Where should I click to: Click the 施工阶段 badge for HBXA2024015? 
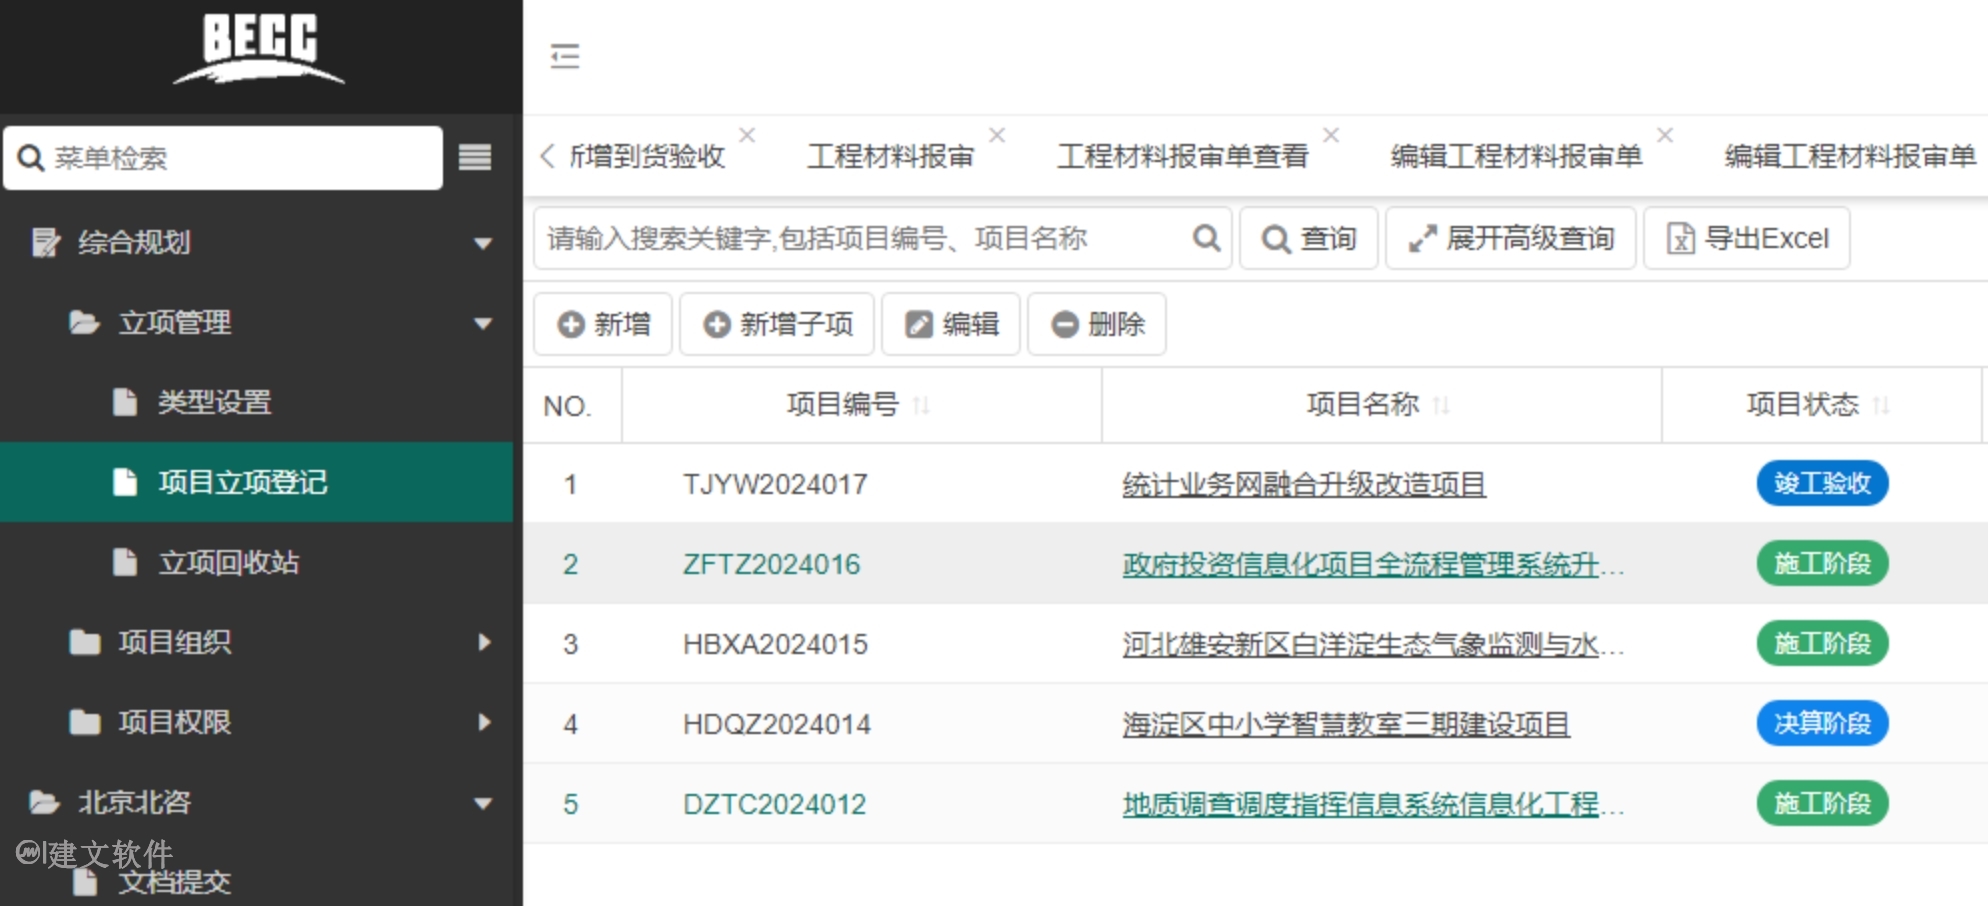[1822, 643]
